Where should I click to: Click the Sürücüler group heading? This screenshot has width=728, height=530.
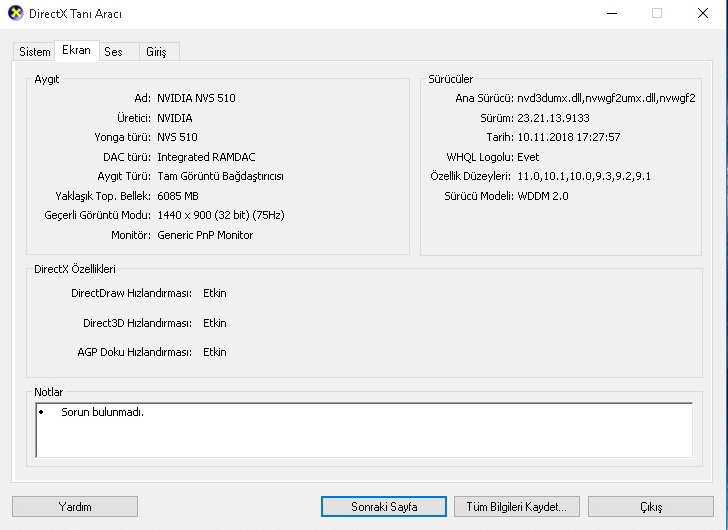click(x=450, y=79)
